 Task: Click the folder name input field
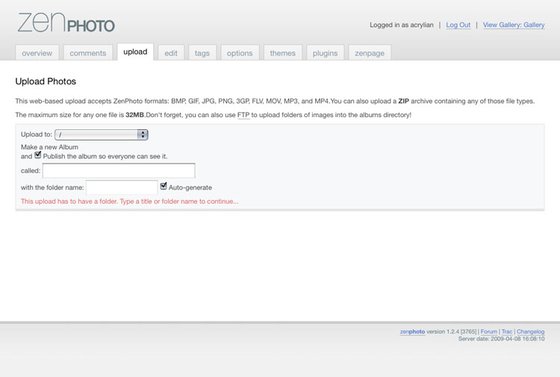(x=122, y=187)
